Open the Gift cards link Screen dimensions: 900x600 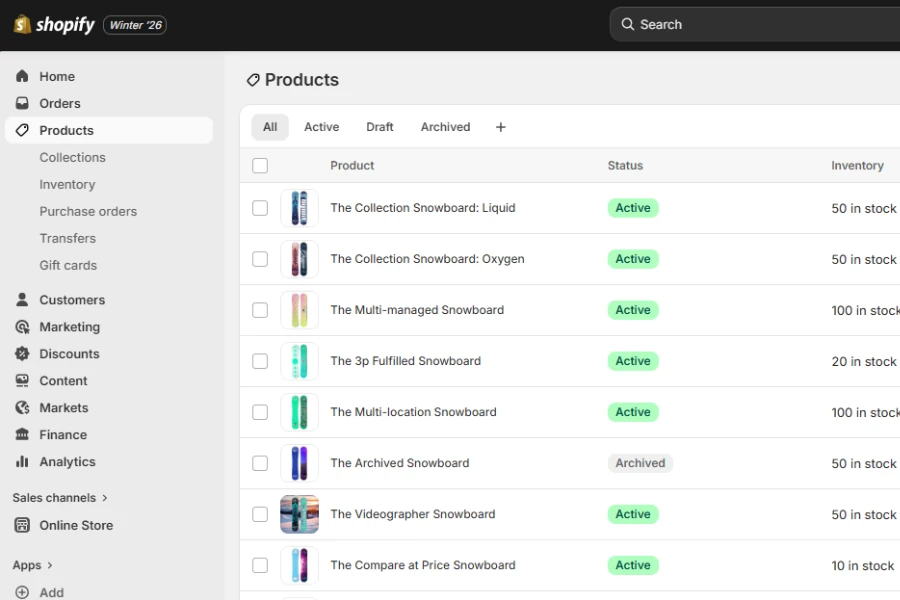pyautogui.click(x=68, y=265)
